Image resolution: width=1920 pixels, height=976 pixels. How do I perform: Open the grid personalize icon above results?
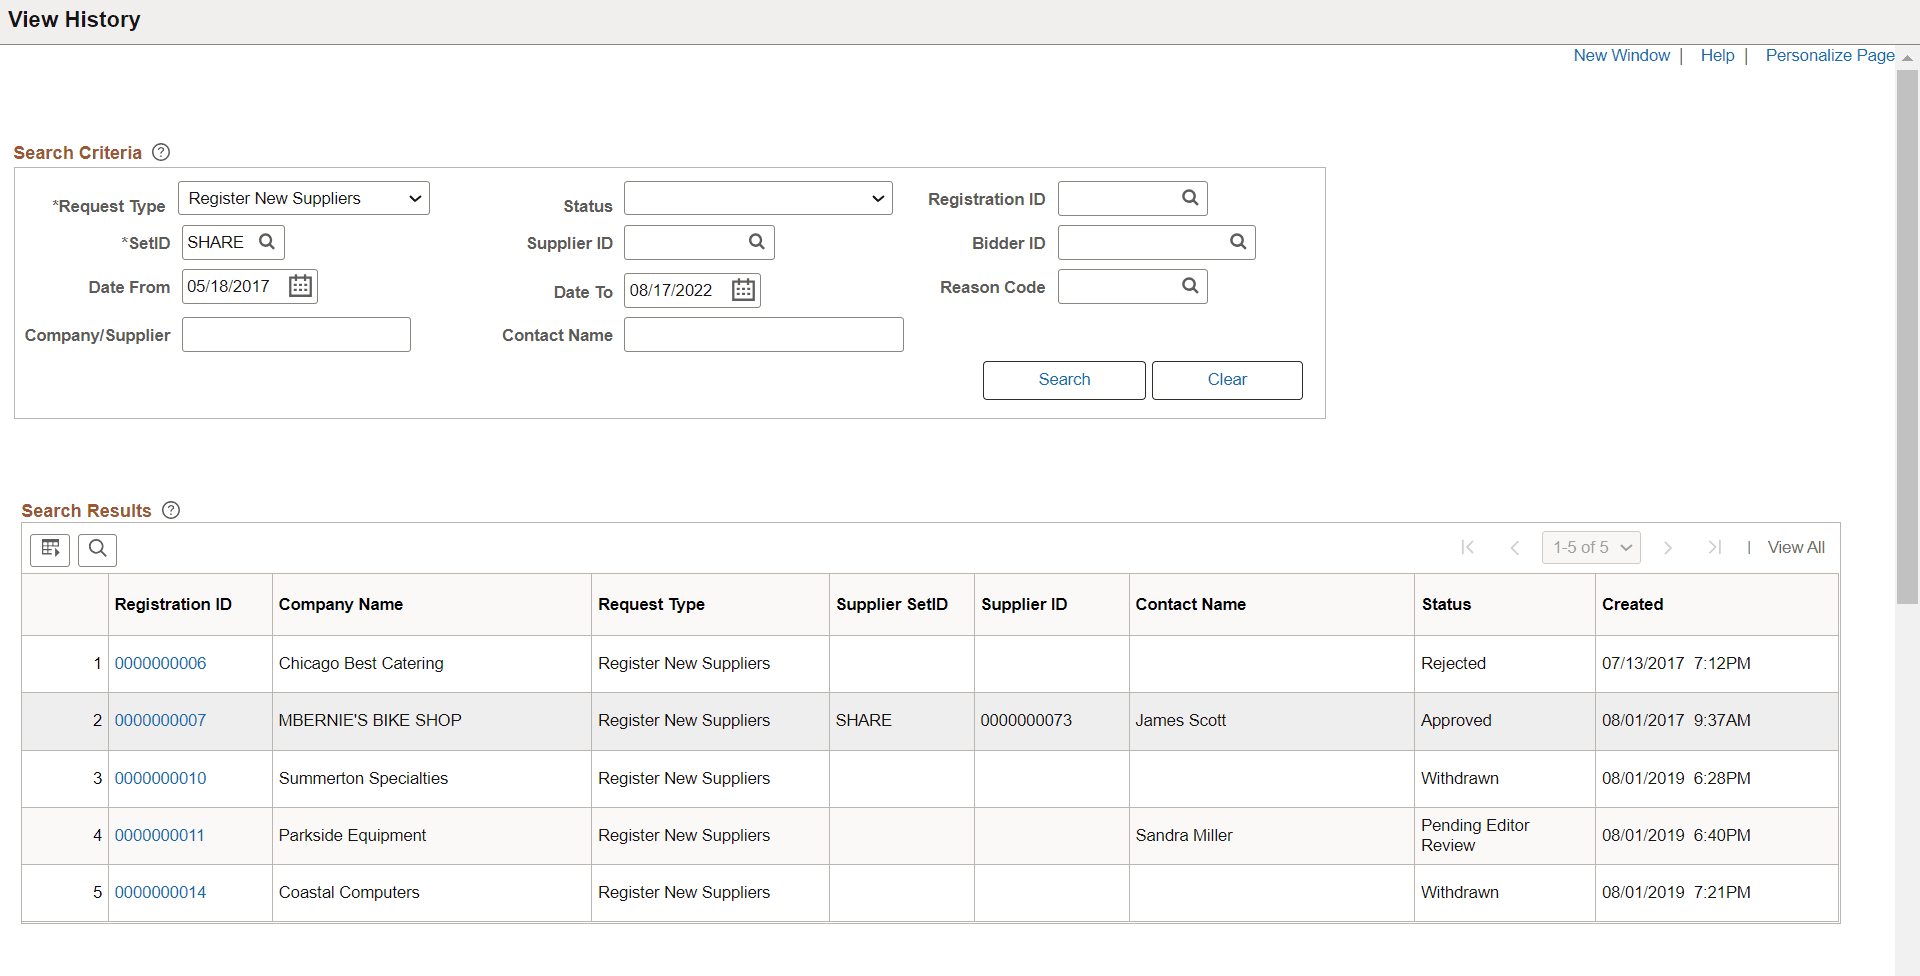[50, 549]
